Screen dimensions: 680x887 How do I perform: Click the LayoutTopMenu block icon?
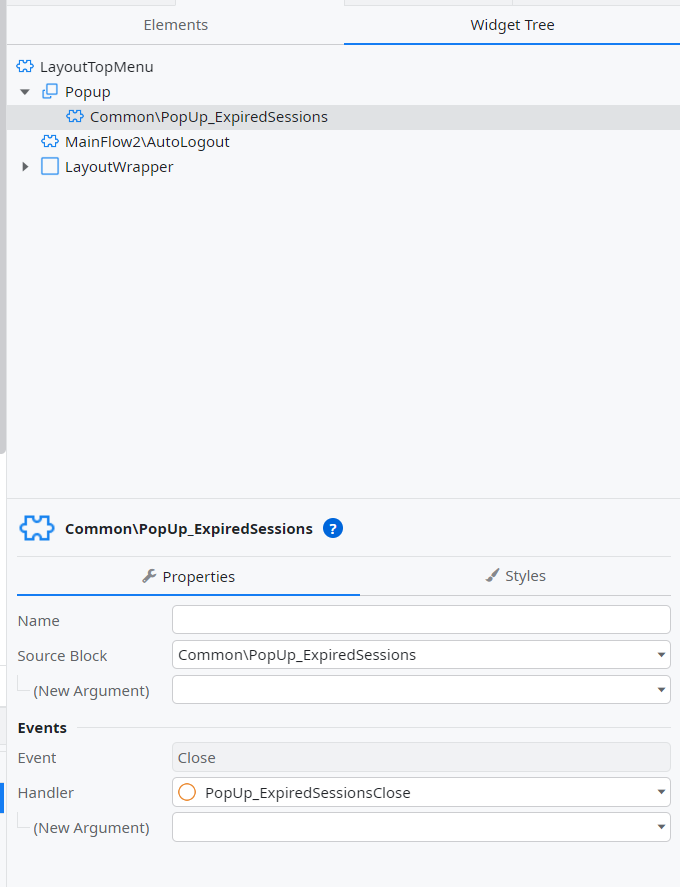coord(25,66)
